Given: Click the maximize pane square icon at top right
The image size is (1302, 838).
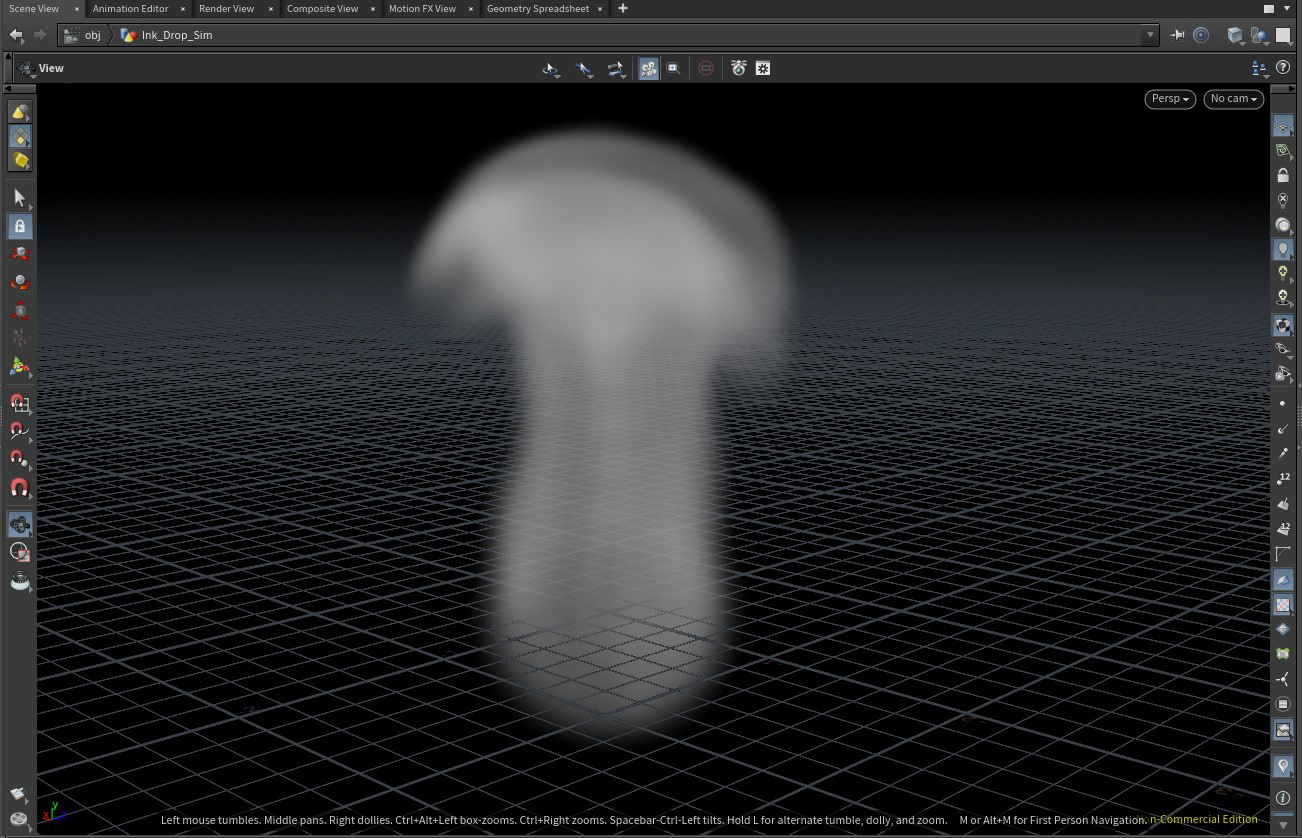Looking at the screenshot, I should click(x=1269, y=8).
